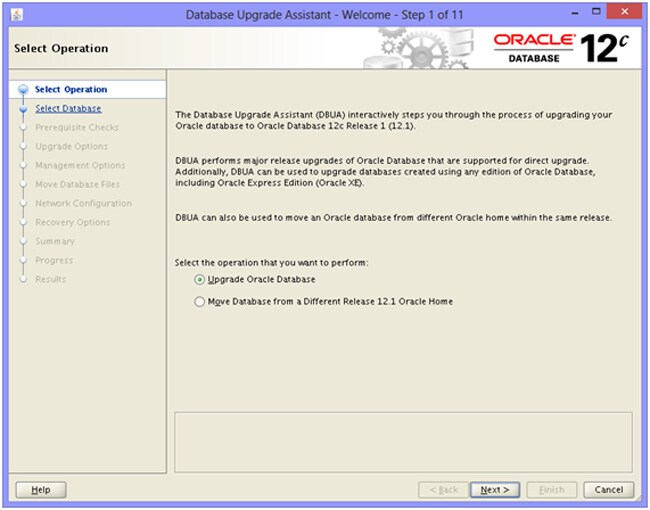650x510 pixels.
Task: Click the Java application icon in title bar
Action: pos(17,15)
